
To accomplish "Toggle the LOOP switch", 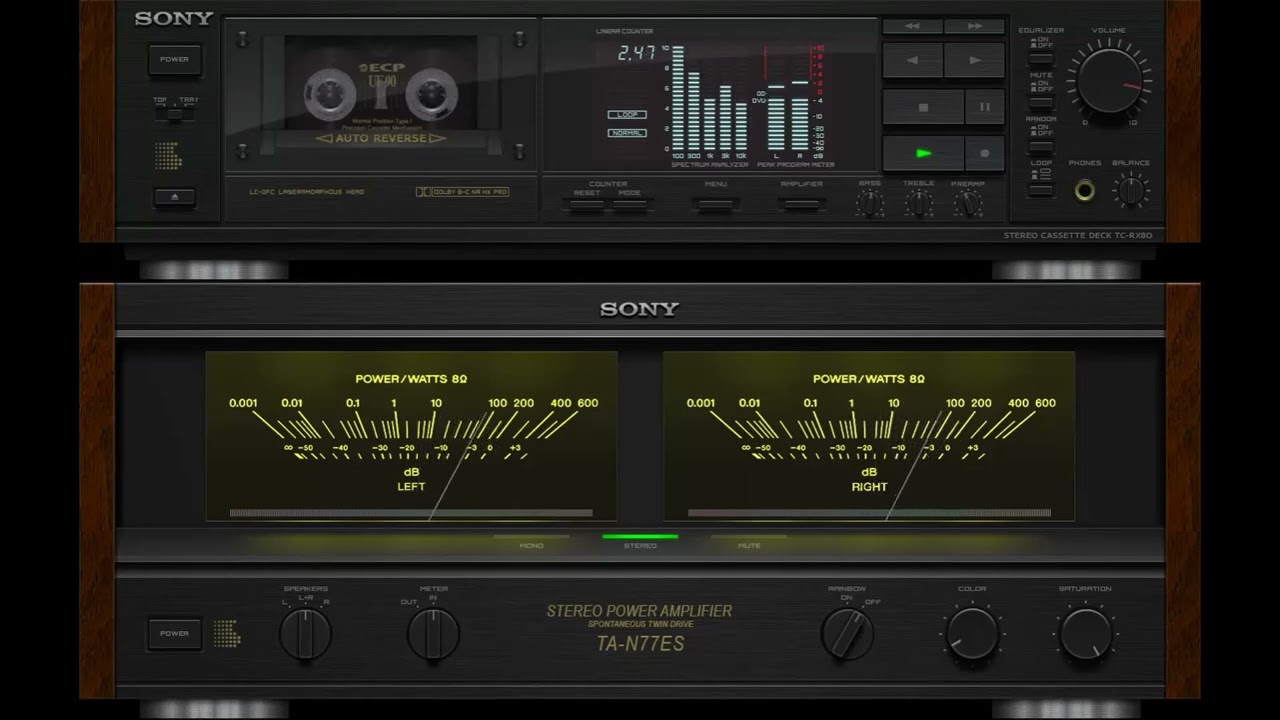I will point(1041,190).
